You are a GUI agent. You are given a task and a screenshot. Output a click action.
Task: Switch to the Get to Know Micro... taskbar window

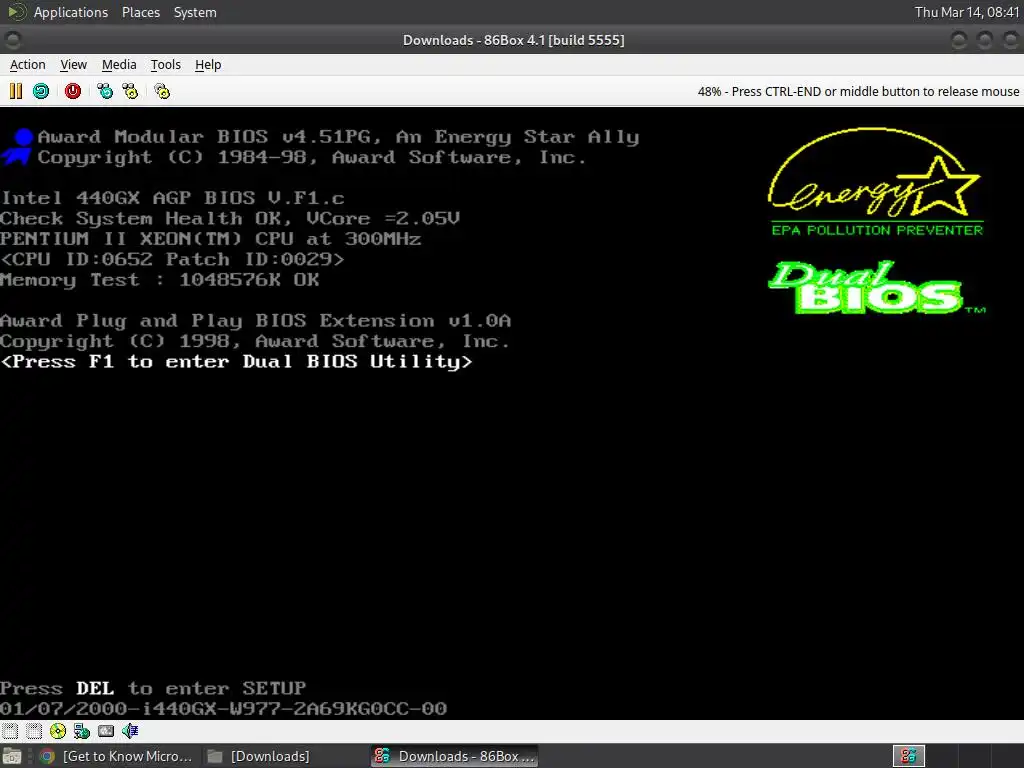(118, 756)
